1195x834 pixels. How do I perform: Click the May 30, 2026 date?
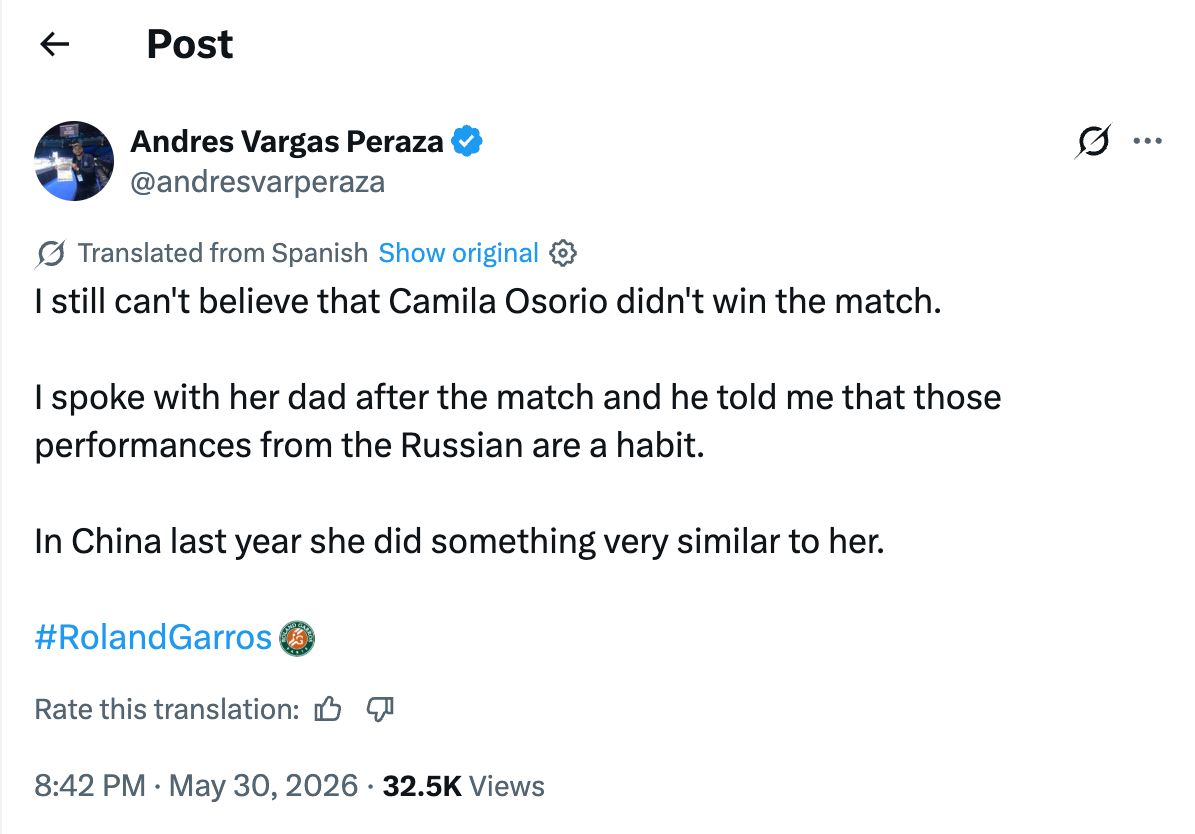click(x=263, y=786)
